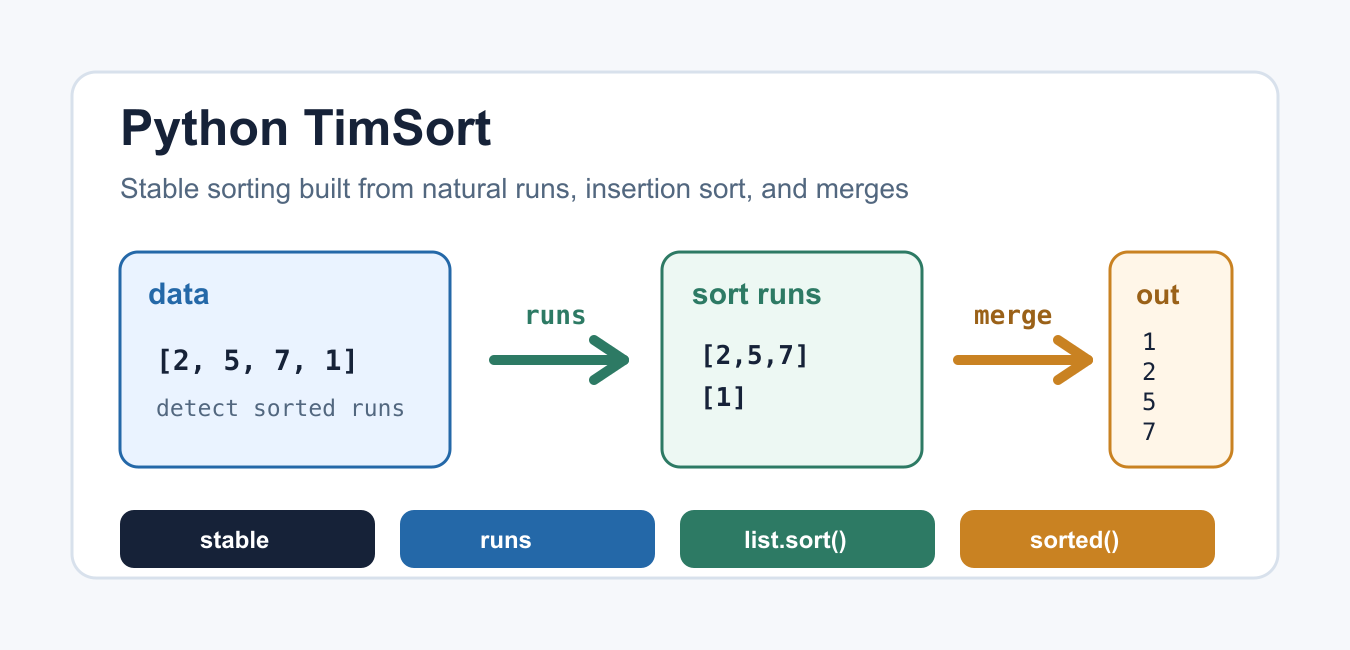Click the 'Python TimSort' heading
Image resolution: width=1350 pixels, height=650 pixels.
coord(306,129)
